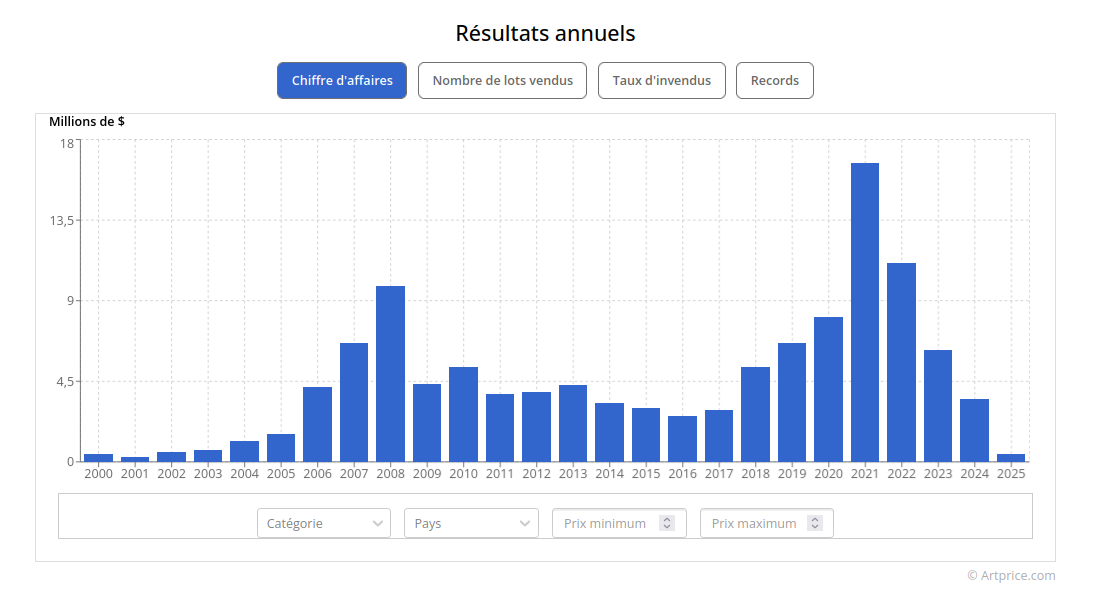Click the Prix minimum input field

[x=619, y=523]
